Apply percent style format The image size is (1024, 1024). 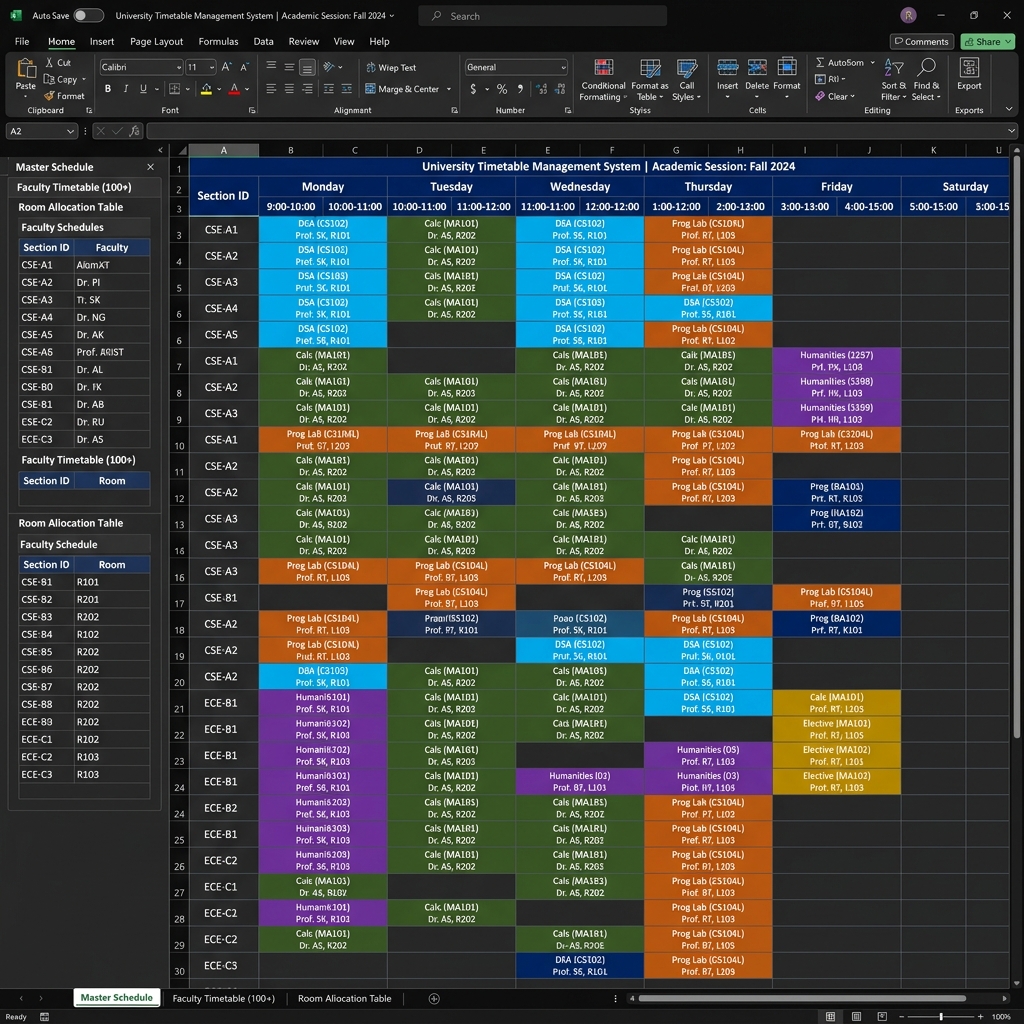click(502, 89)
